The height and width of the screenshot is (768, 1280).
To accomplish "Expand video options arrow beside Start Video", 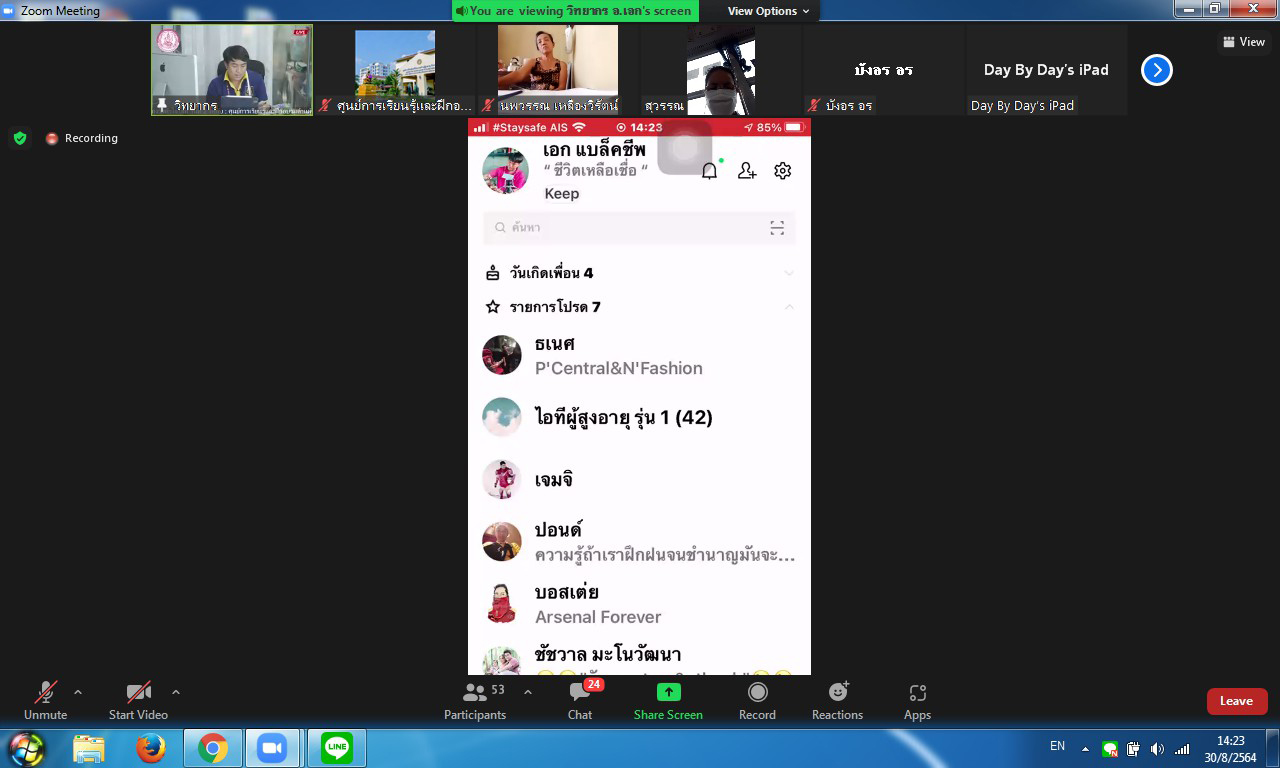I will (176, 692).
